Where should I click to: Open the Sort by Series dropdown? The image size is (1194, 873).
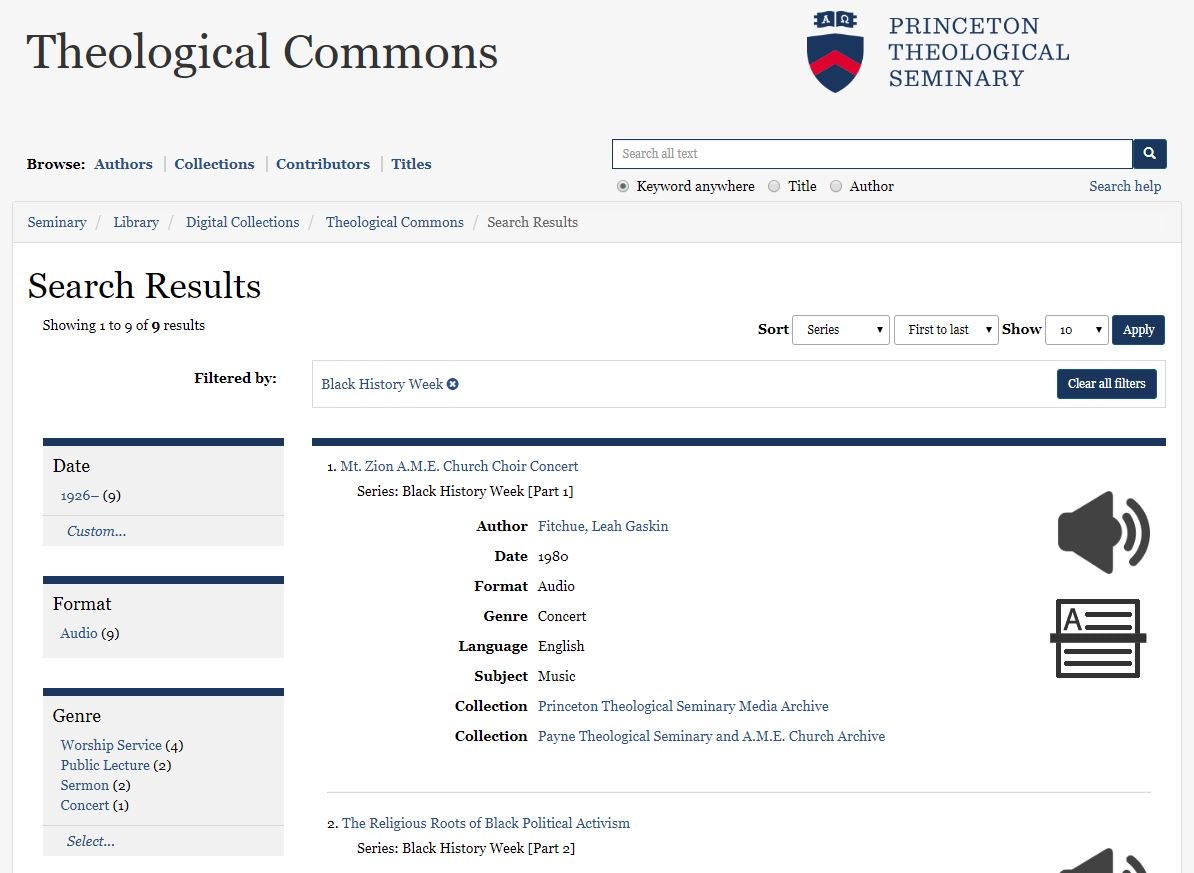(x=841, y=330)
